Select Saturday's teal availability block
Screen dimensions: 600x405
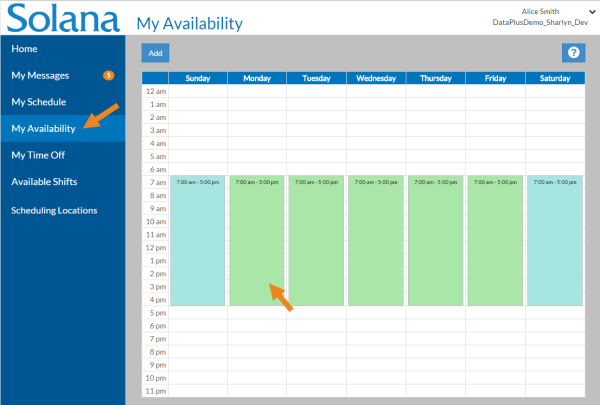(554, 240)
